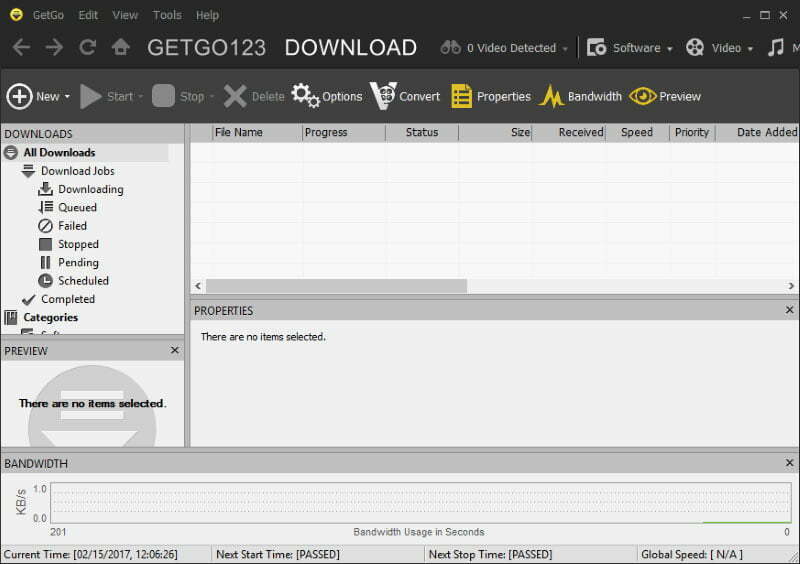Image resolution: width=800 pixels, height=564 pixels.
Task: Click Next Stop Time status entry
Action: point(490,554)
